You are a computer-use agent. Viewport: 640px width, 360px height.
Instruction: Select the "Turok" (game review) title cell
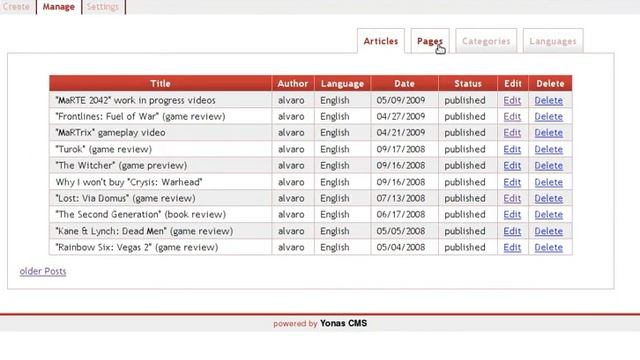coord(160,149)
